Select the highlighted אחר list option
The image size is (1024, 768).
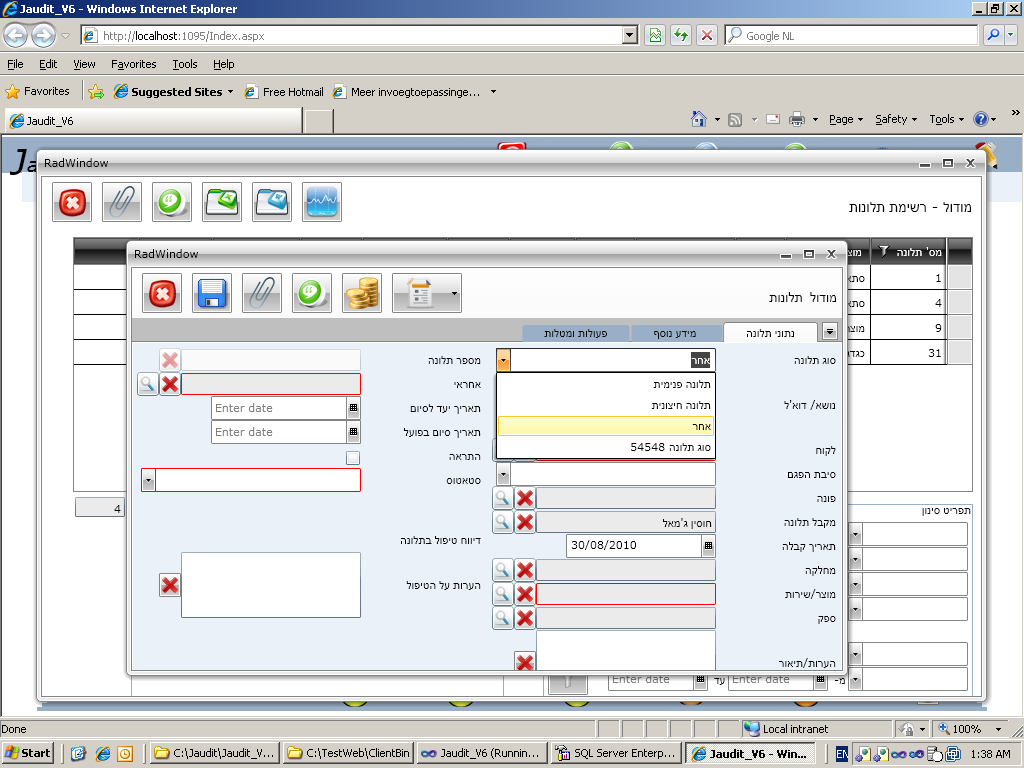(605, 426)
